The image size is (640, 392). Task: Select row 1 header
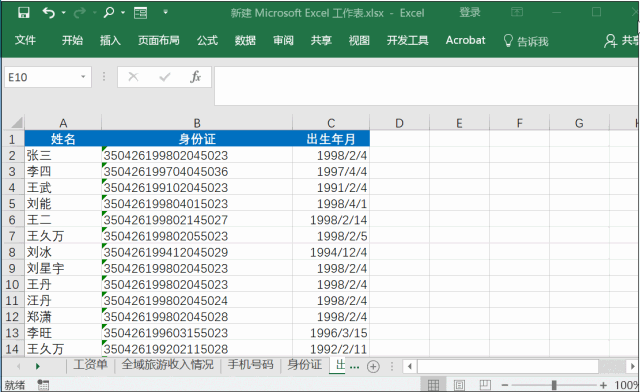point(13,139)
